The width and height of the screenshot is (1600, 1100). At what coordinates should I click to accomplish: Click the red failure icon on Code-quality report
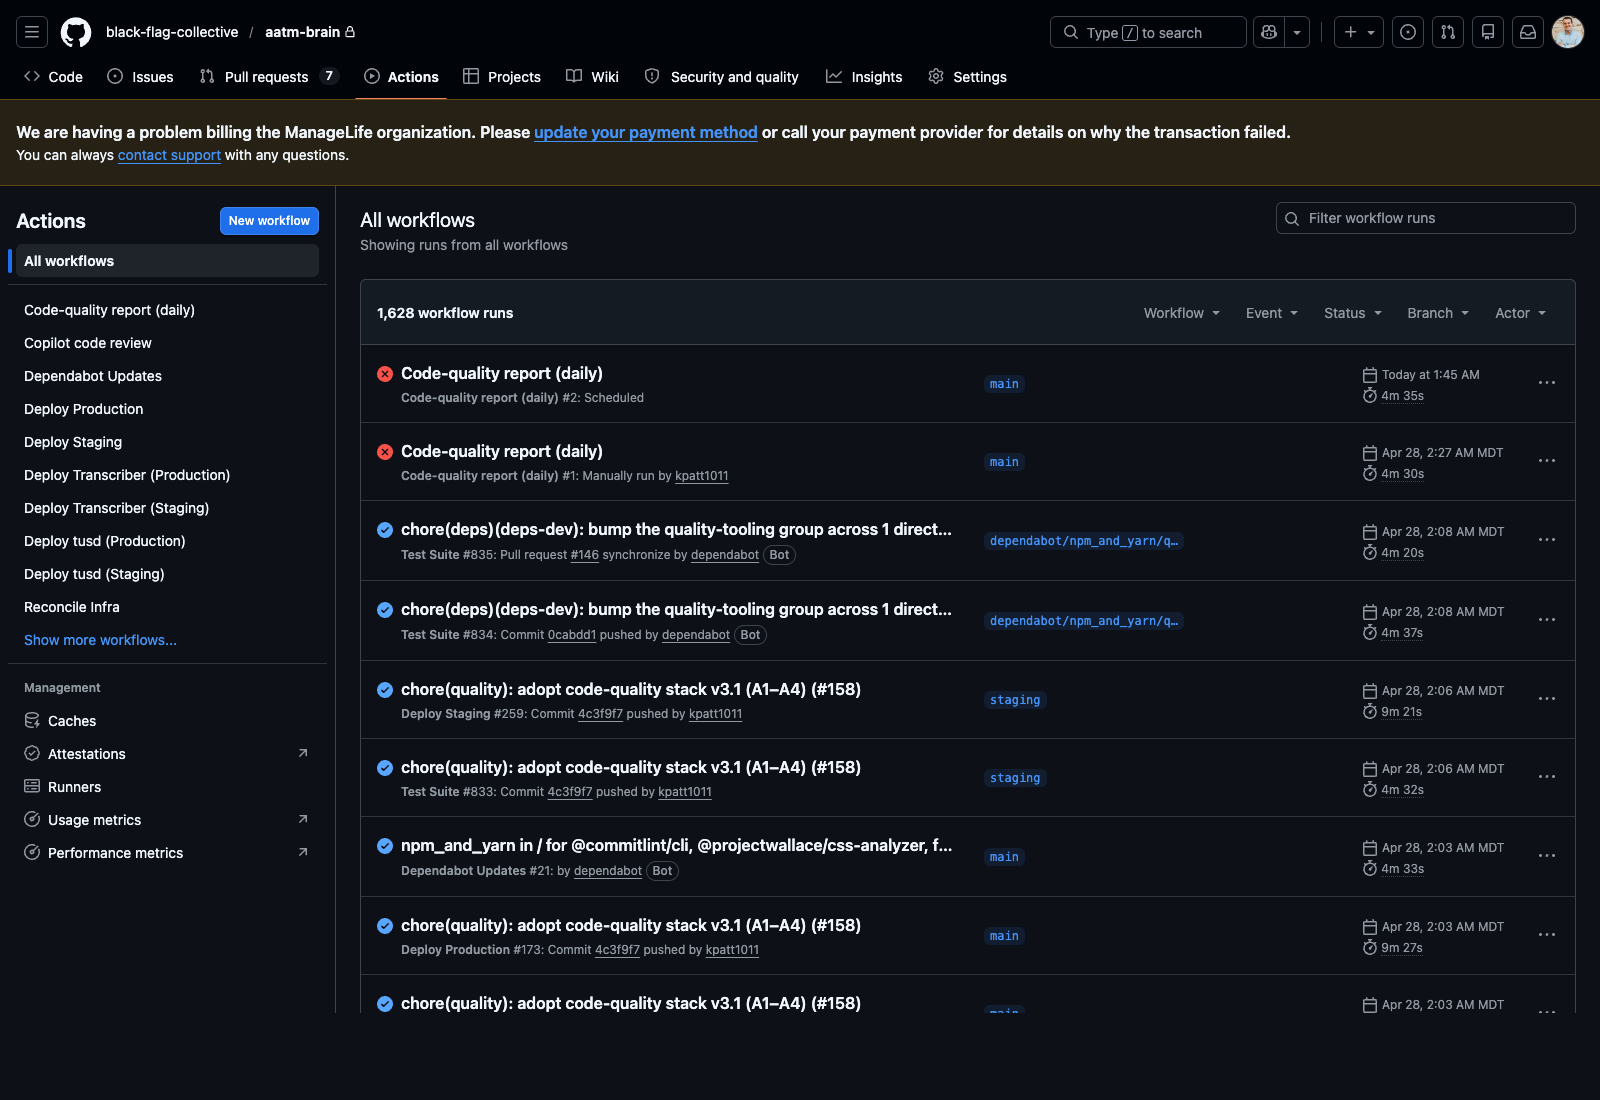385,374
